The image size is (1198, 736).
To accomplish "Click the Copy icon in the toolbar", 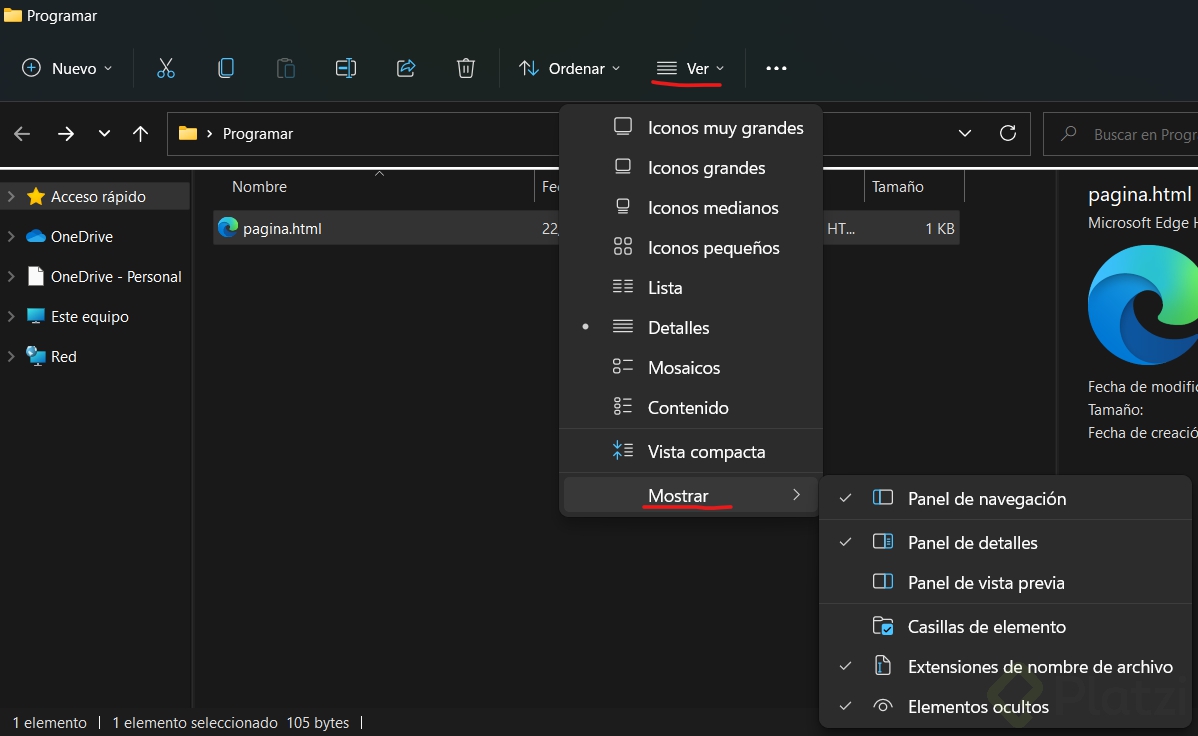I will [x=225, y=68].
